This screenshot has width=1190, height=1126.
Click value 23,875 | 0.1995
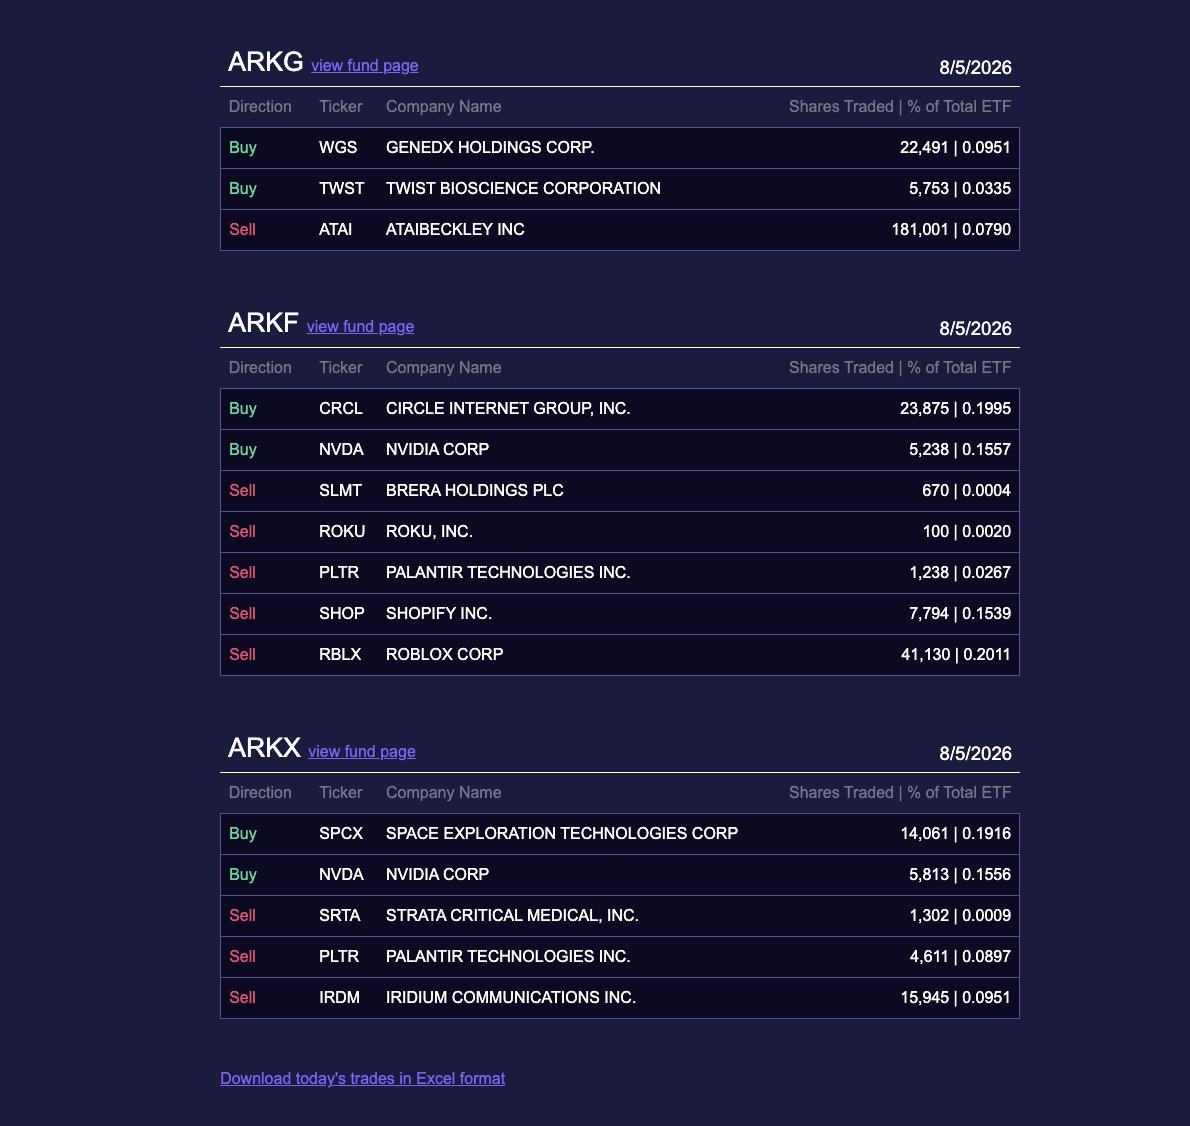955,408
